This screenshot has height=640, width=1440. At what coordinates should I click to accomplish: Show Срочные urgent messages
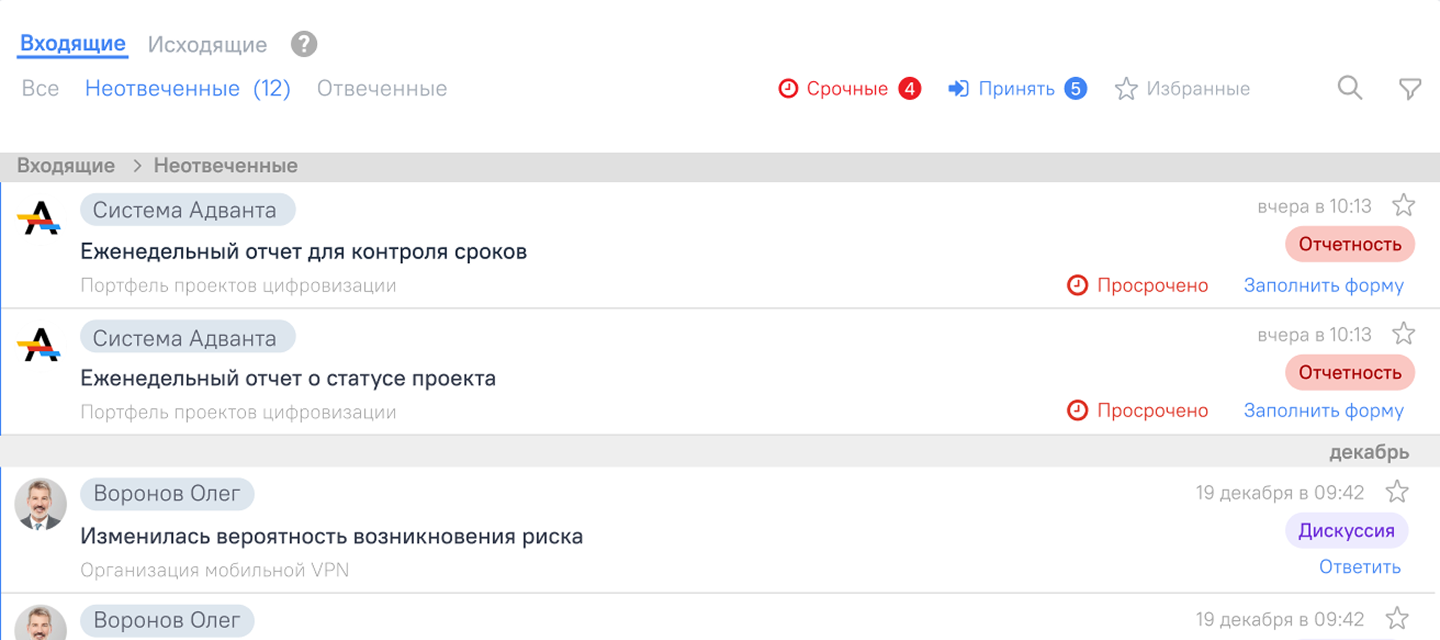click(x=848, y=89)
